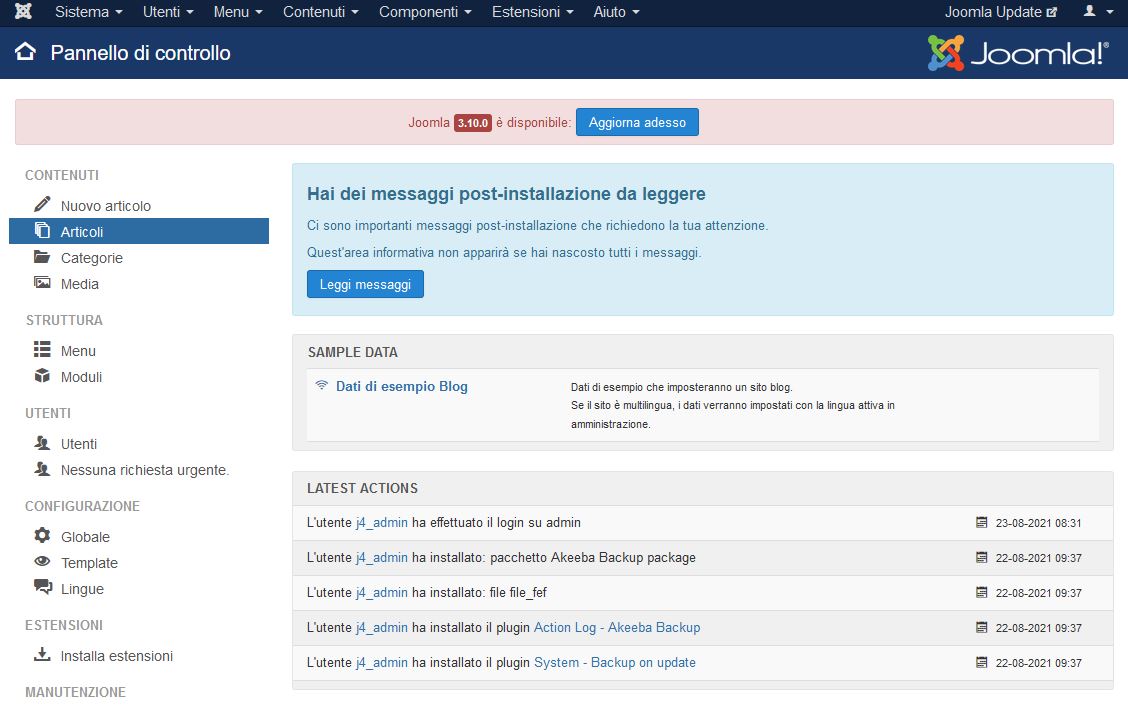This screenshot has width=1128, height=708.
Task: Click the folder icon beside Categorie
Action: point(42,257)
